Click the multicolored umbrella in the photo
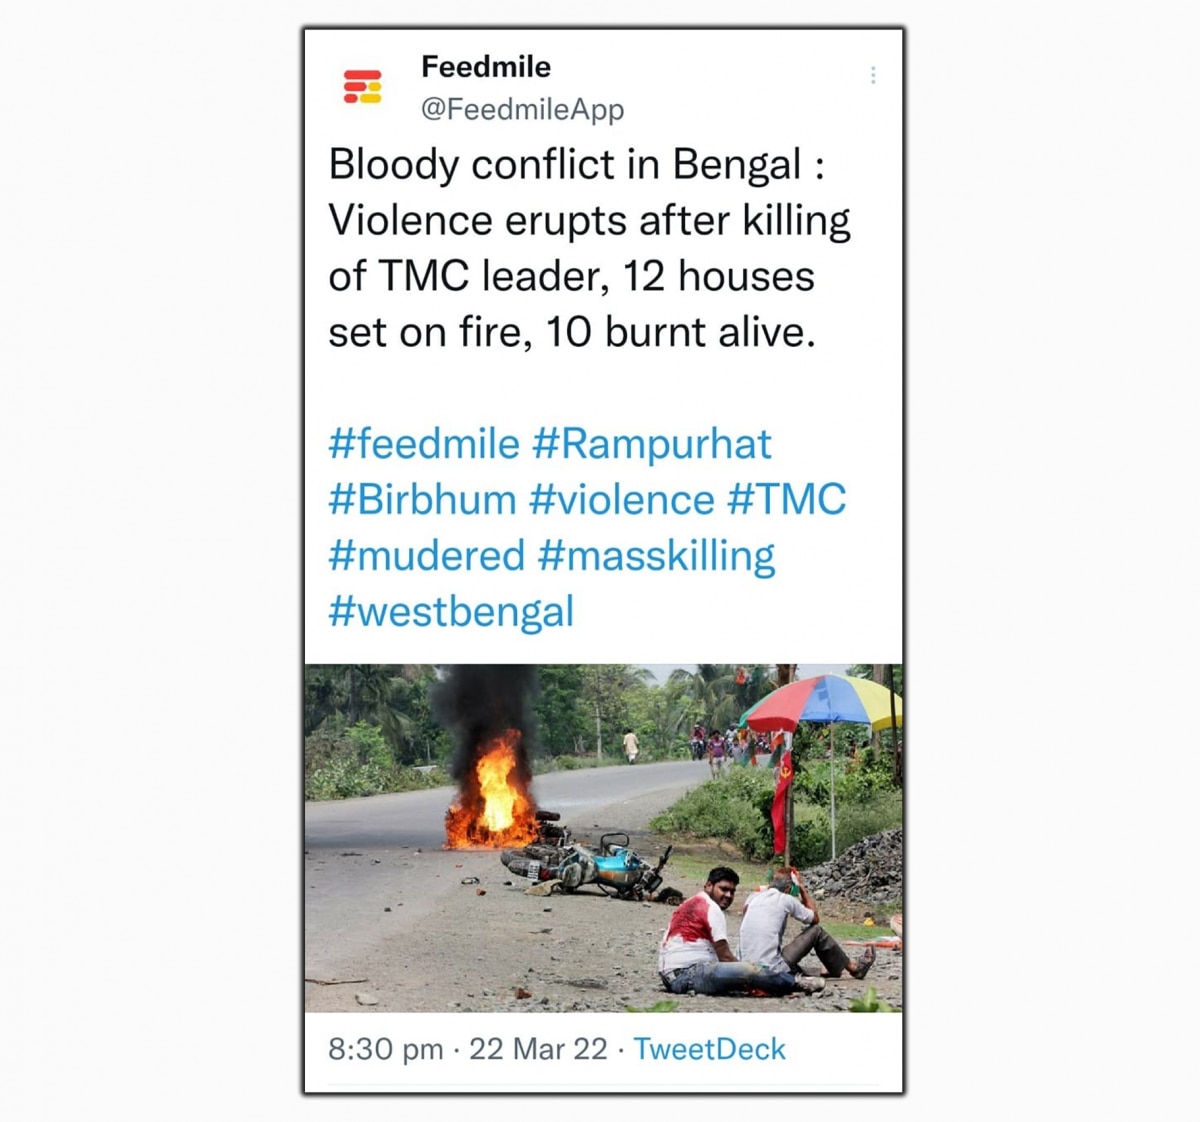1200x1122 pixels. [x=823, y=702]
